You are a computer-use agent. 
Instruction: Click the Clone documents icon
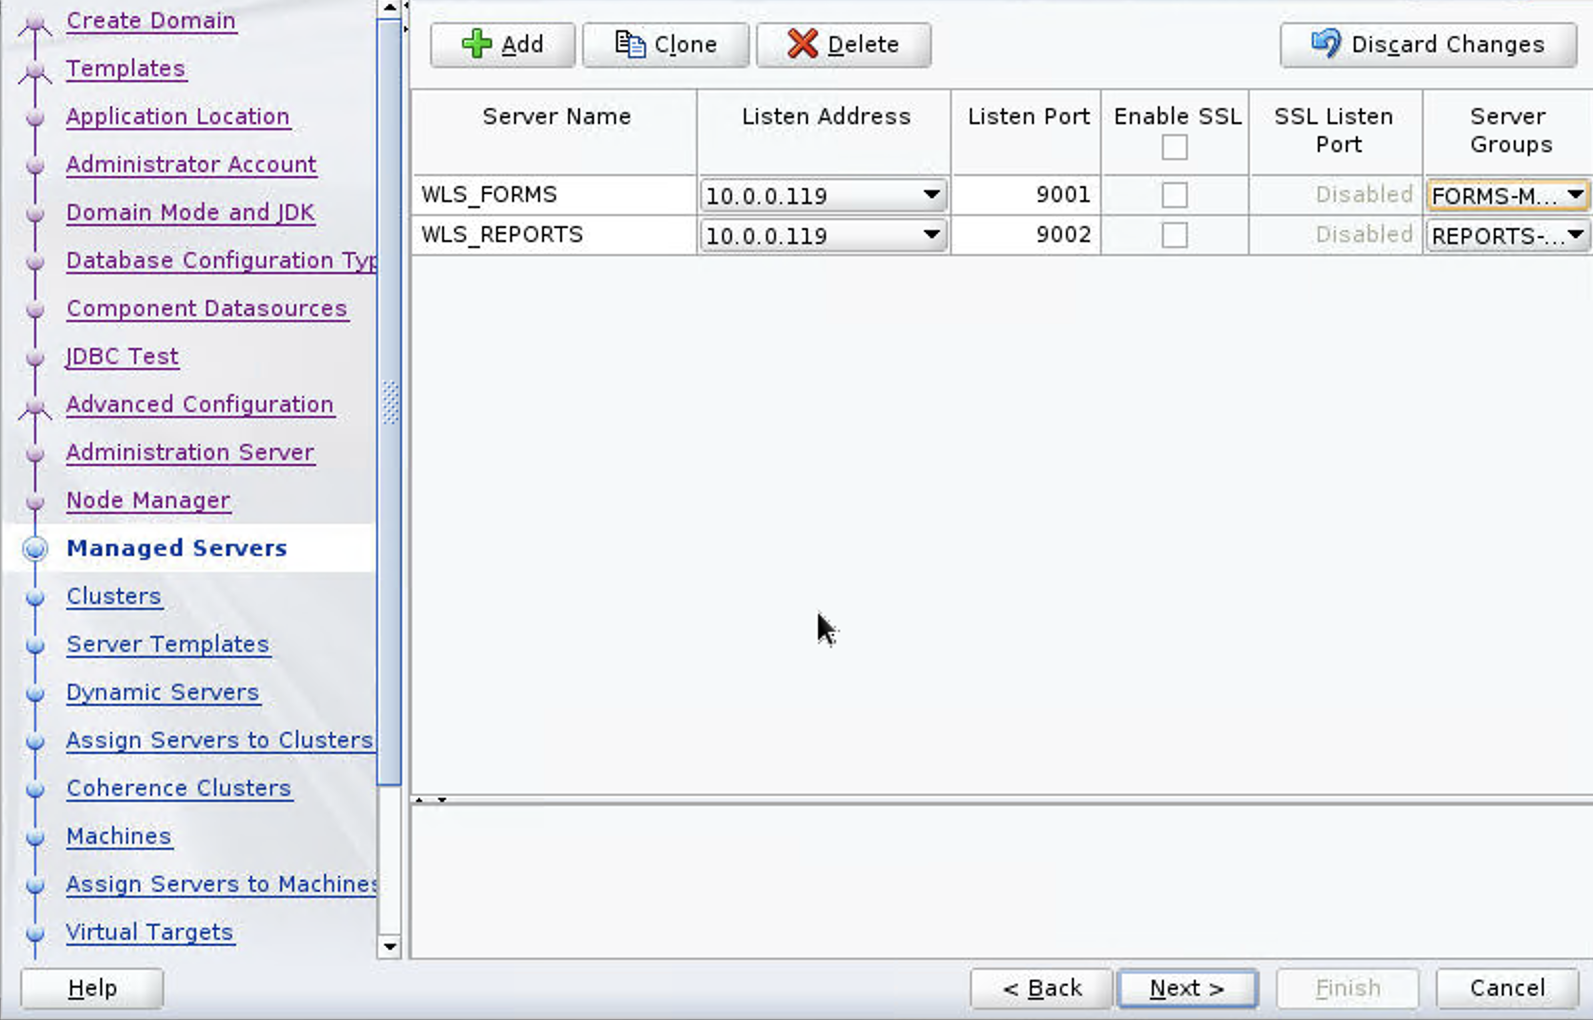point(630,44)
